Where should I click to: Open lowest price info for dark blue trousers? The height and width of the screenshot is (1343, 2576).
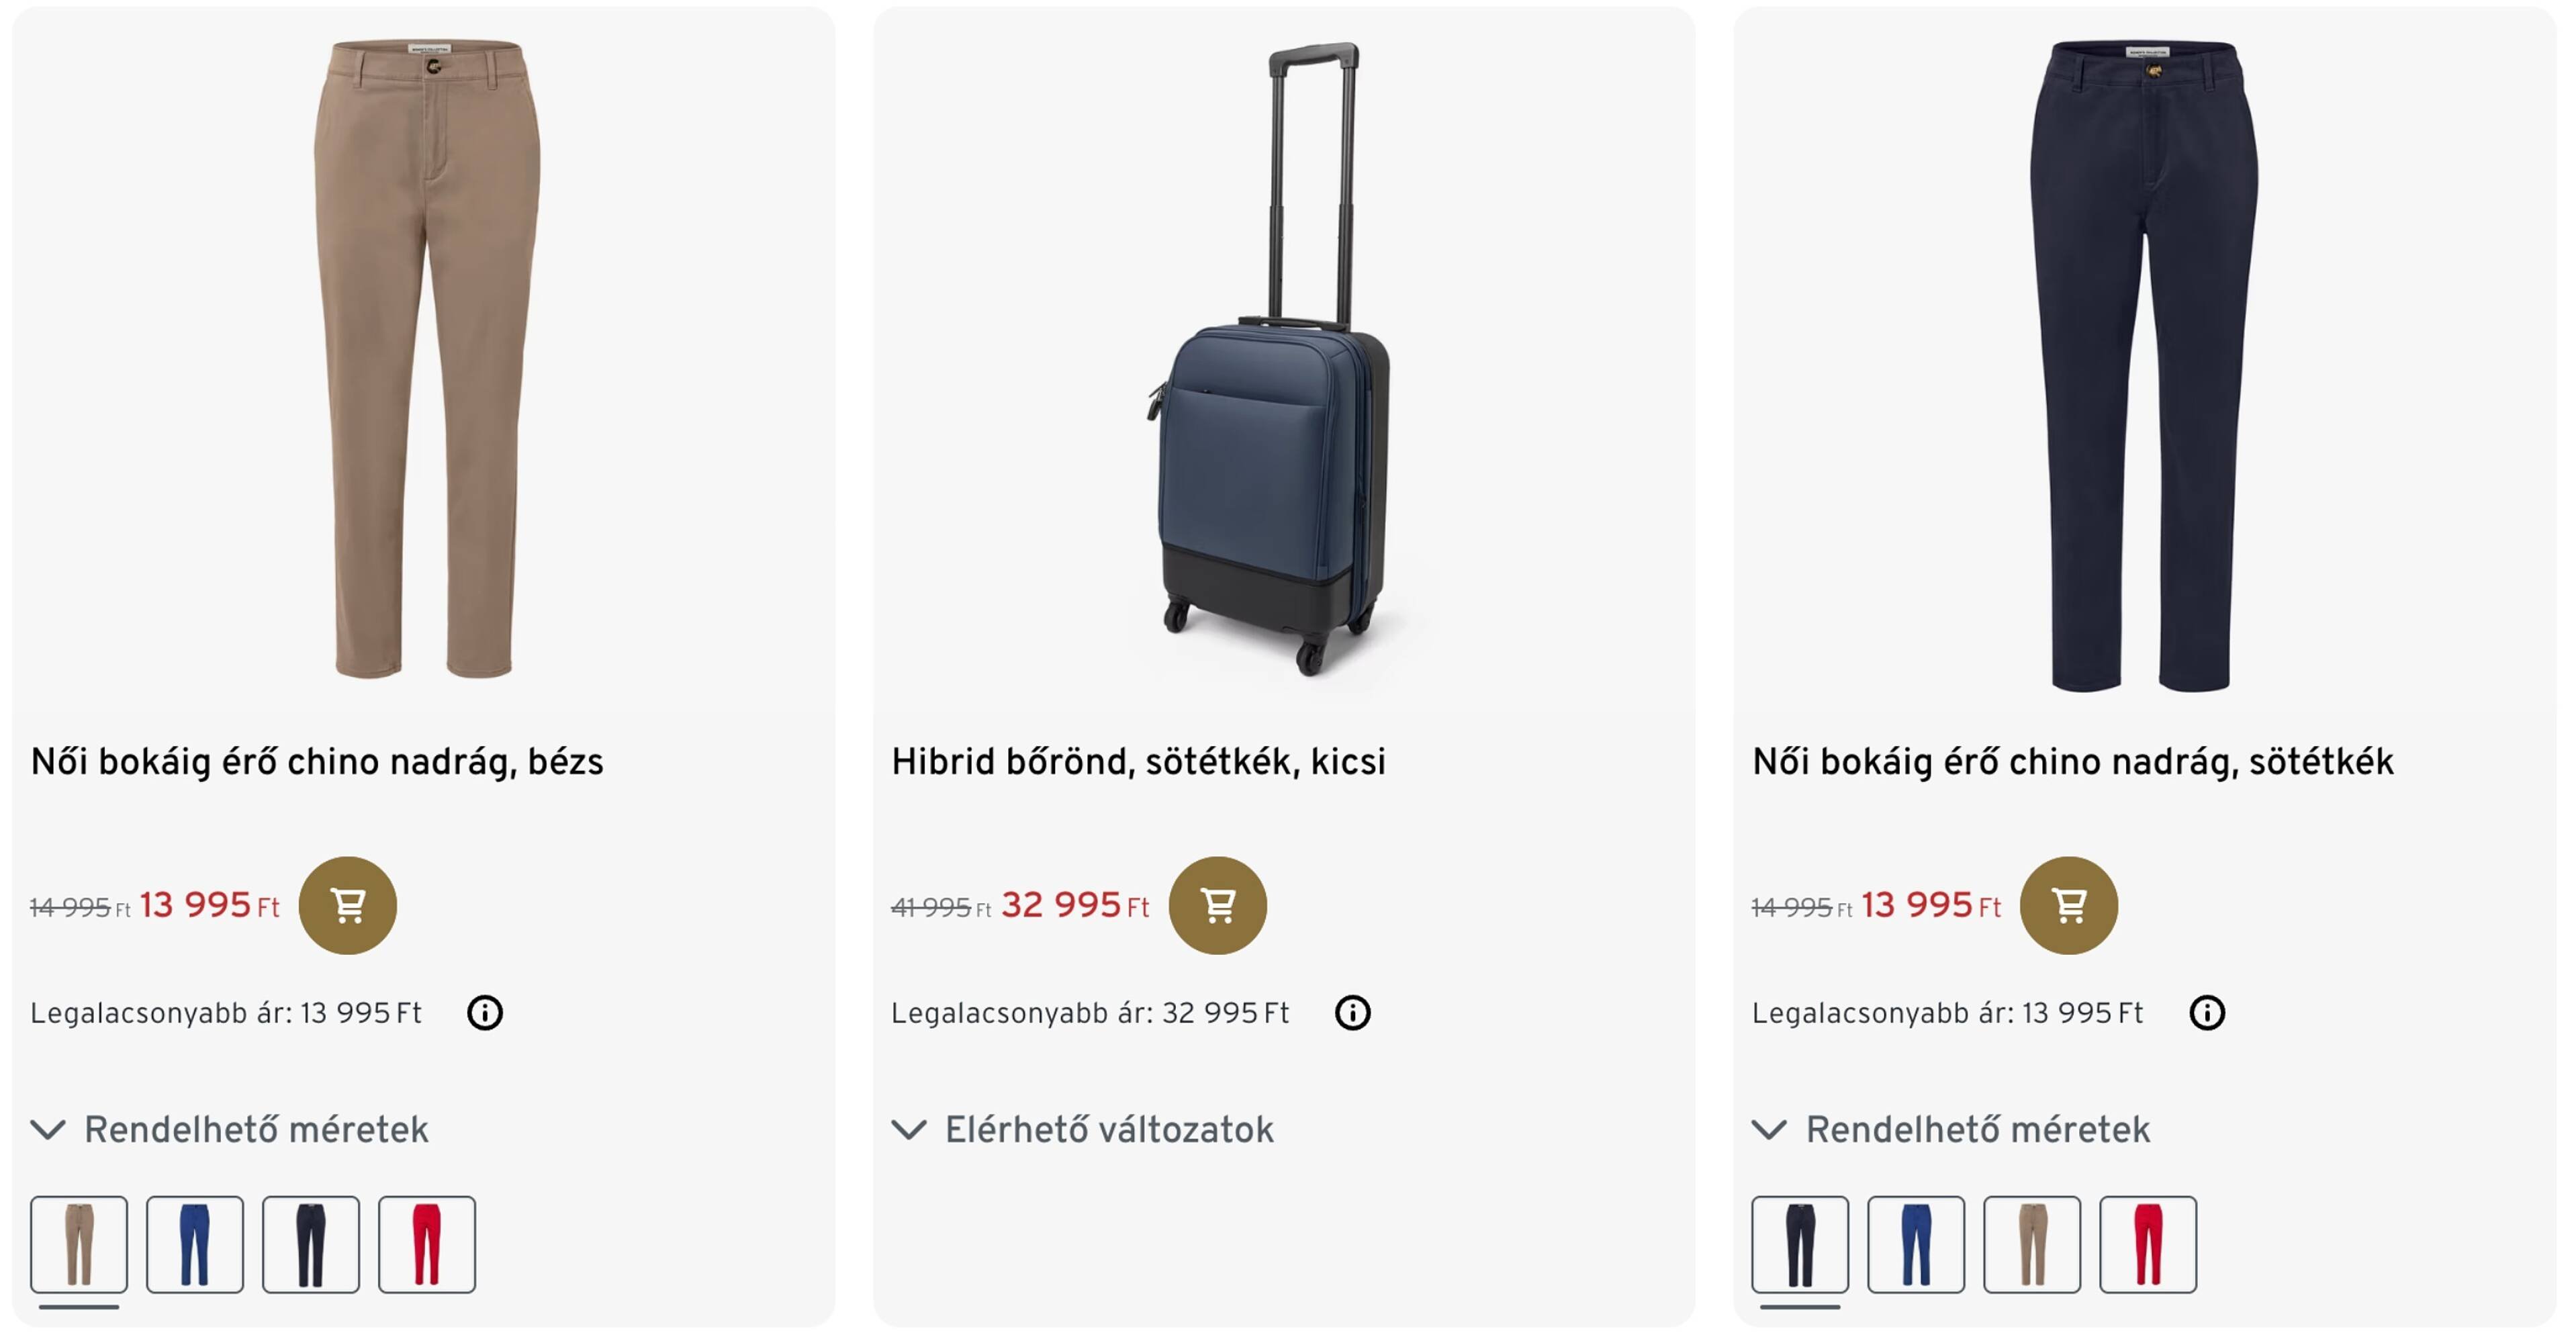tap(2206, 1013)
